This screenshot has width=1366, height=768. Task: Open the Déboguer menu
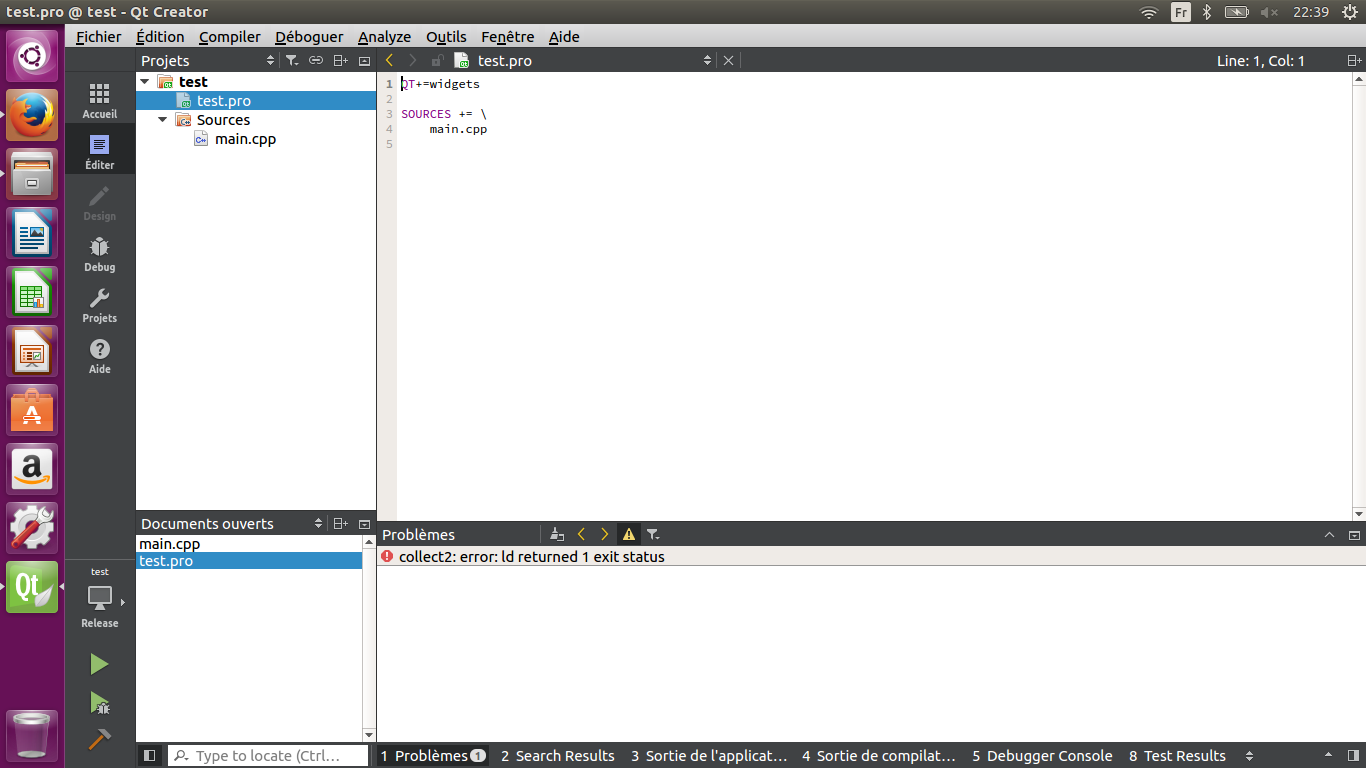pos(309,37)
